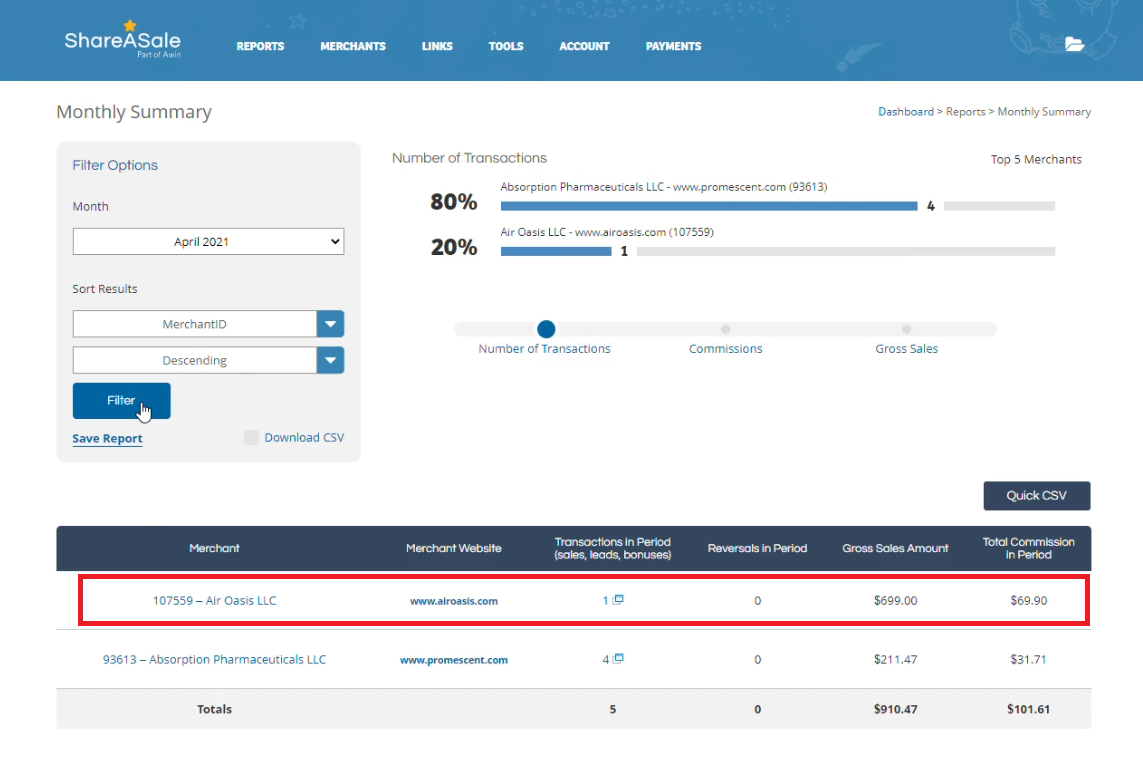Click merchant 93613 – Absorption Pharmaceuticals LLC
Image resolution: width=1143 pixels, height=763 pixels.
[214, 660]
